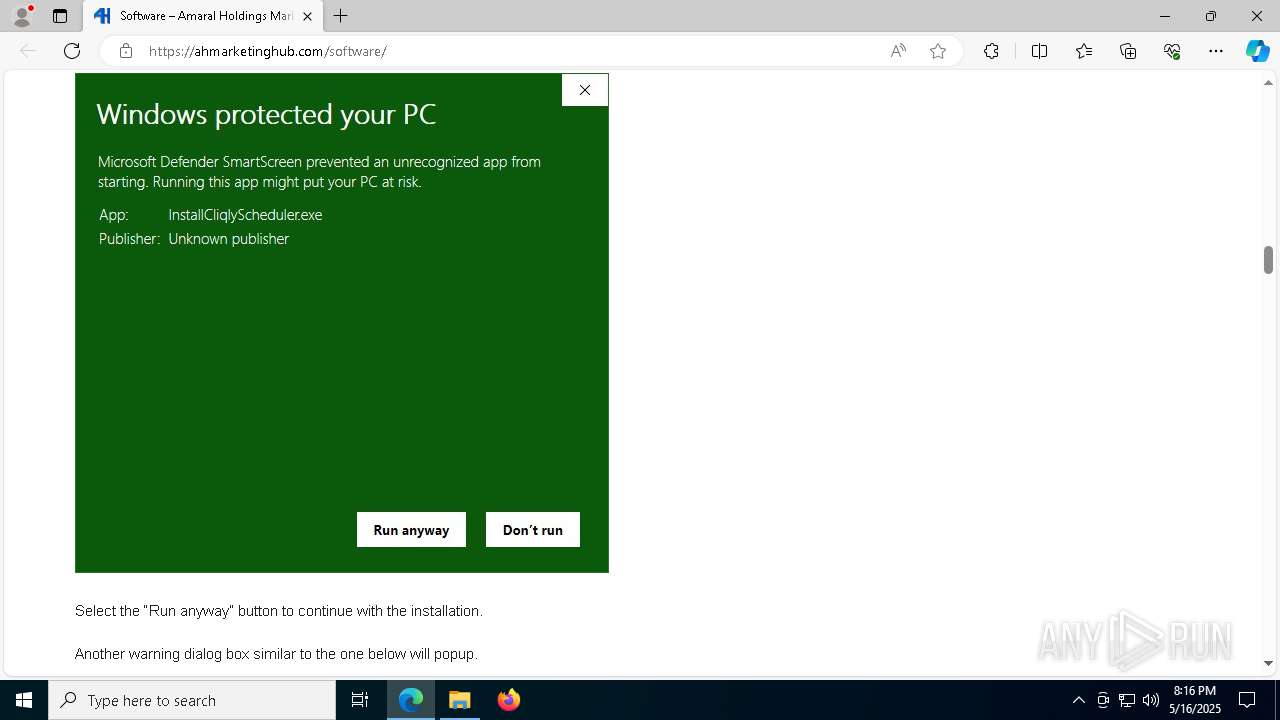Image resolution: width=1280 pixels, height=720 pixels.
Task: Open a new tab with plus button
Action: pyautogui.click(x=341, y=16)
